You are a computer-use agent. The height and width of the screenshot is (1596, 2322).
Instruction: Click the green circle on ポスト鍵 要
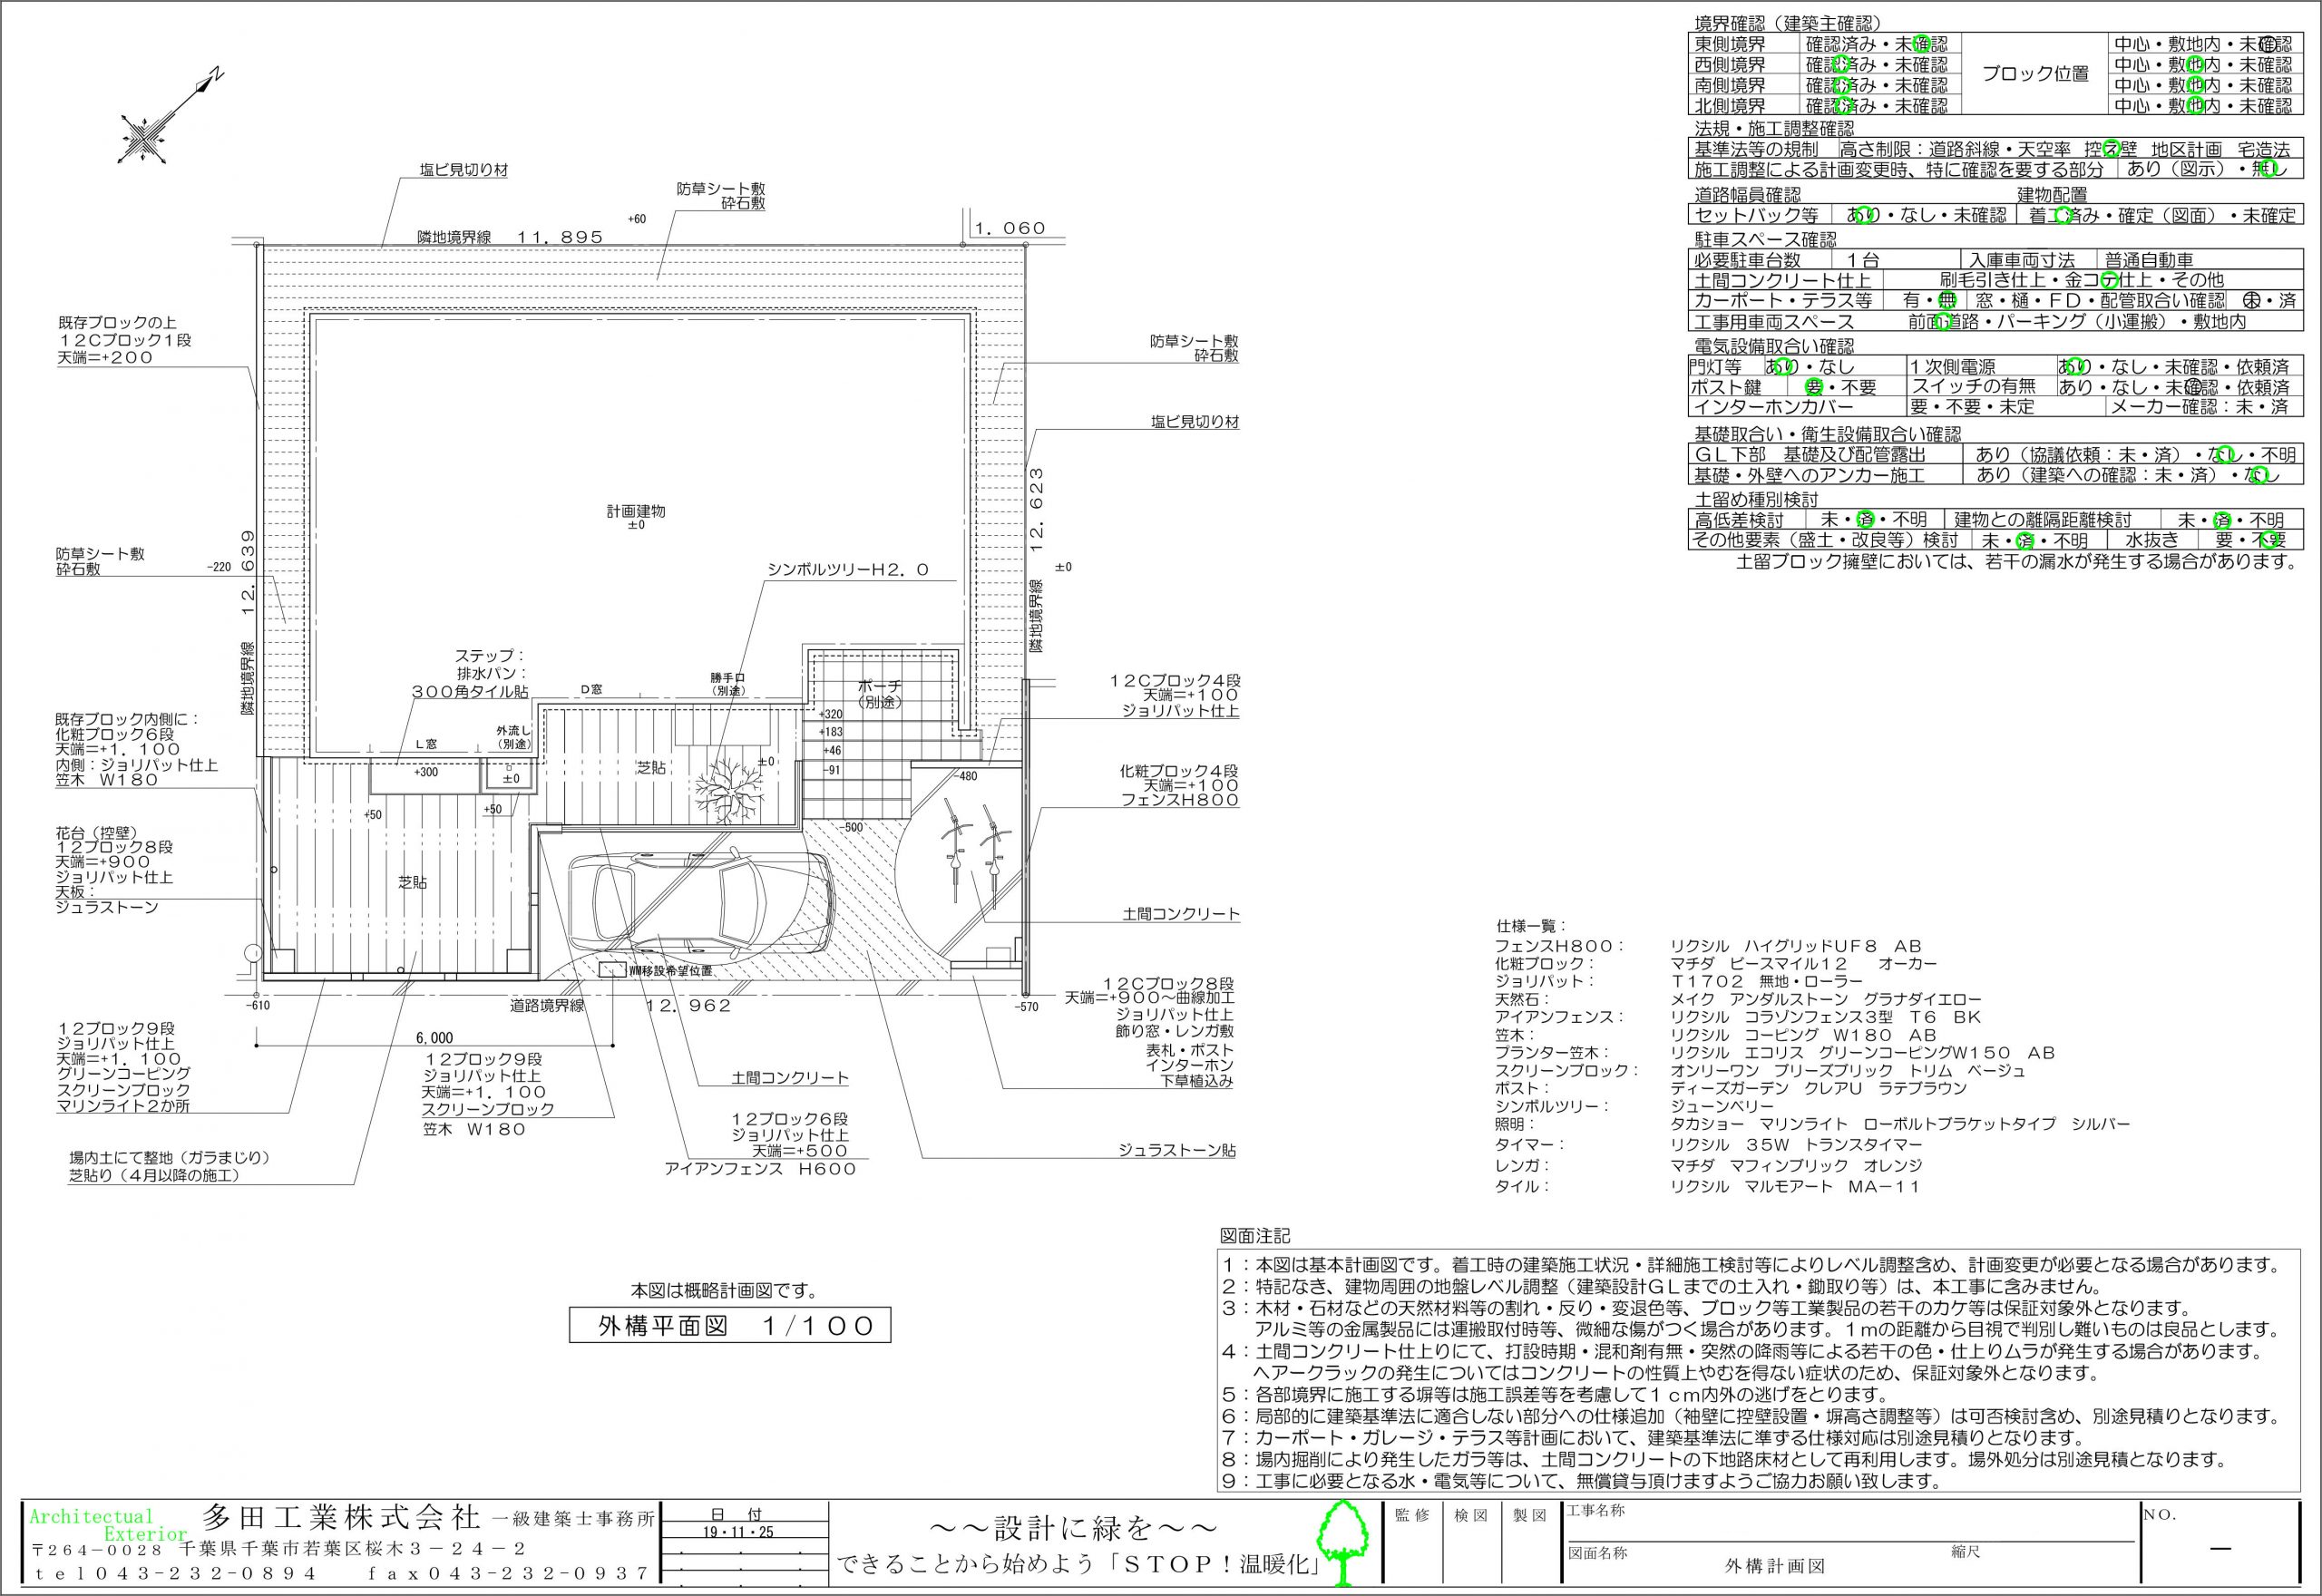(1813, 387)
